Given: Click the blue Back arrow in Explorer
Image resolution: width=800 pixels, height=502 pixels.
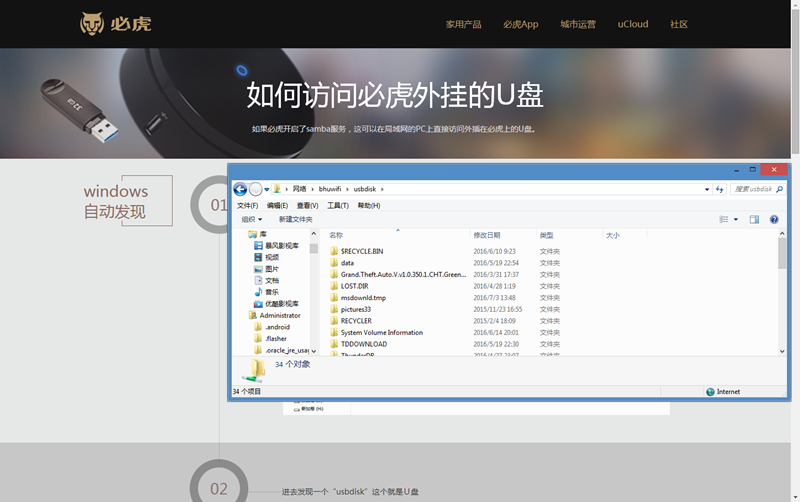Looking at the screenshot, I should point(240,189).
